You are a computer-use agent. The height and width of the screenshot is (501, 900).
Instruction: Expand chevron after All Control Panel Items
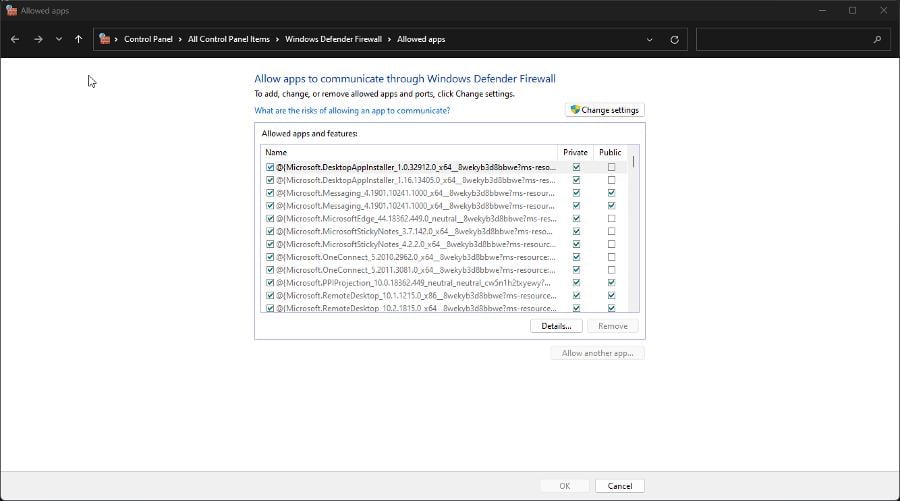tap(277, 39)
